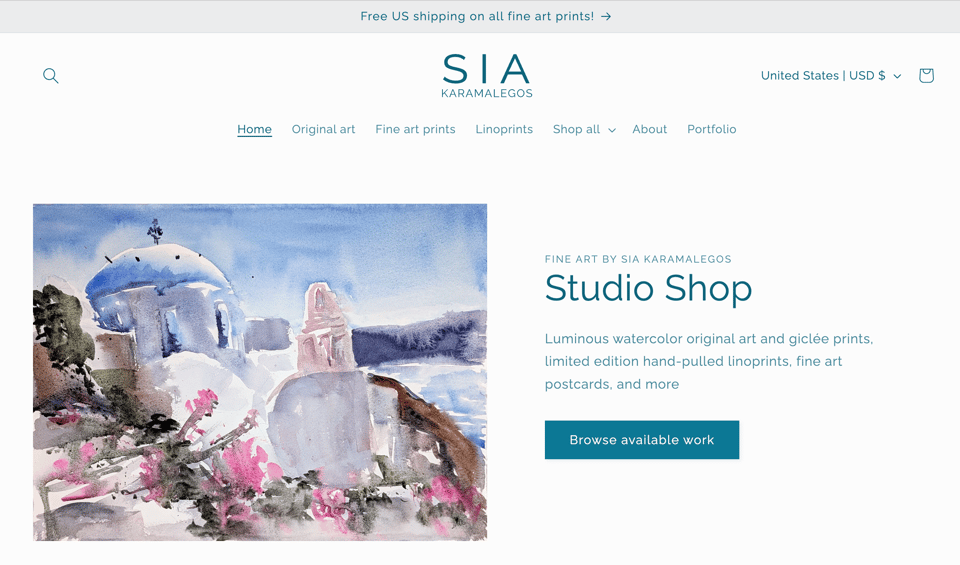The height and width of the screenshot is (565, 960).
Task: Open the Portfolio link
Action: click(x=711, y=129)
